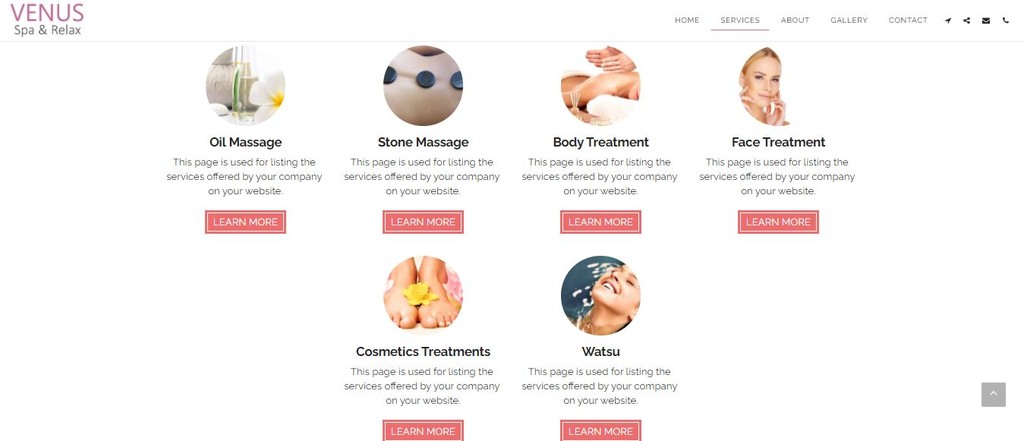Open the Home menu item
This screenshot has height=441, width=1024.
coord(687,20)
